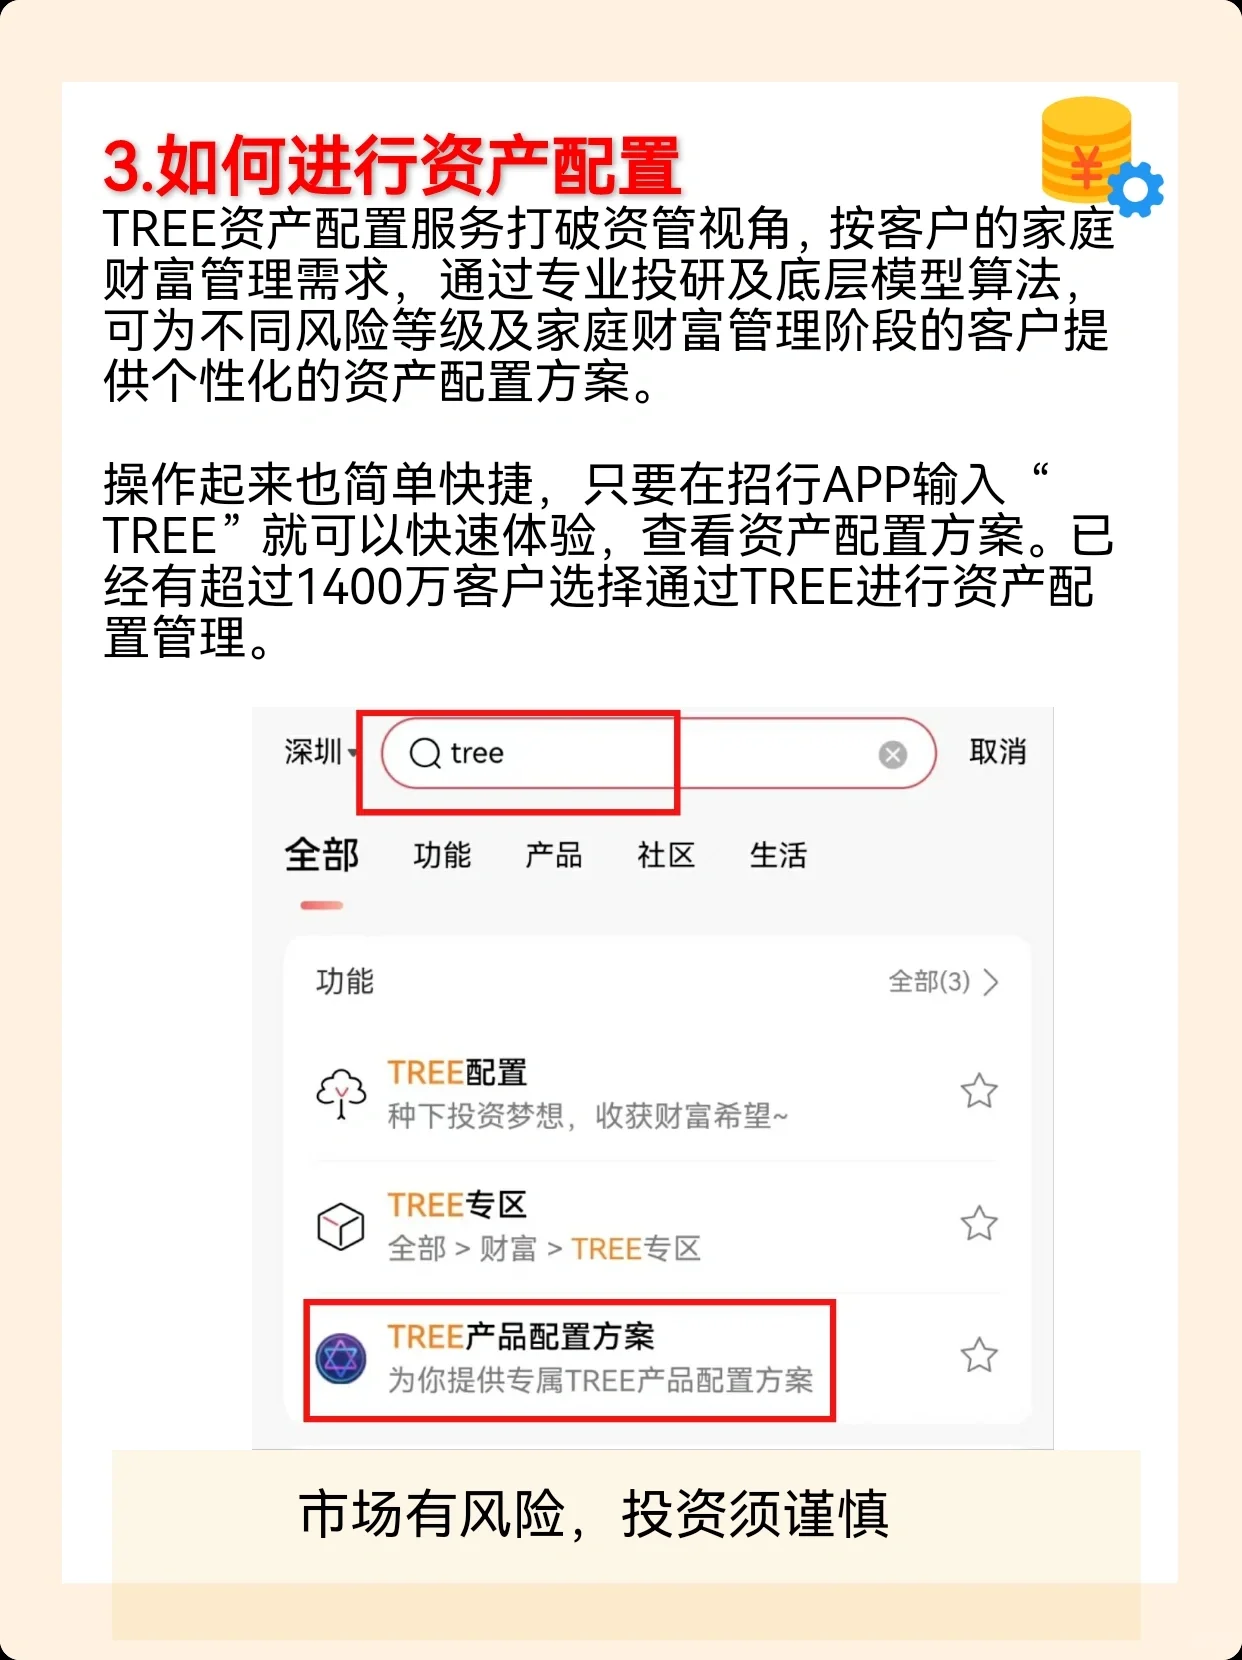Click the tree search input field
Viewport: 1242px width, 1660px height.
click(658, 753)
